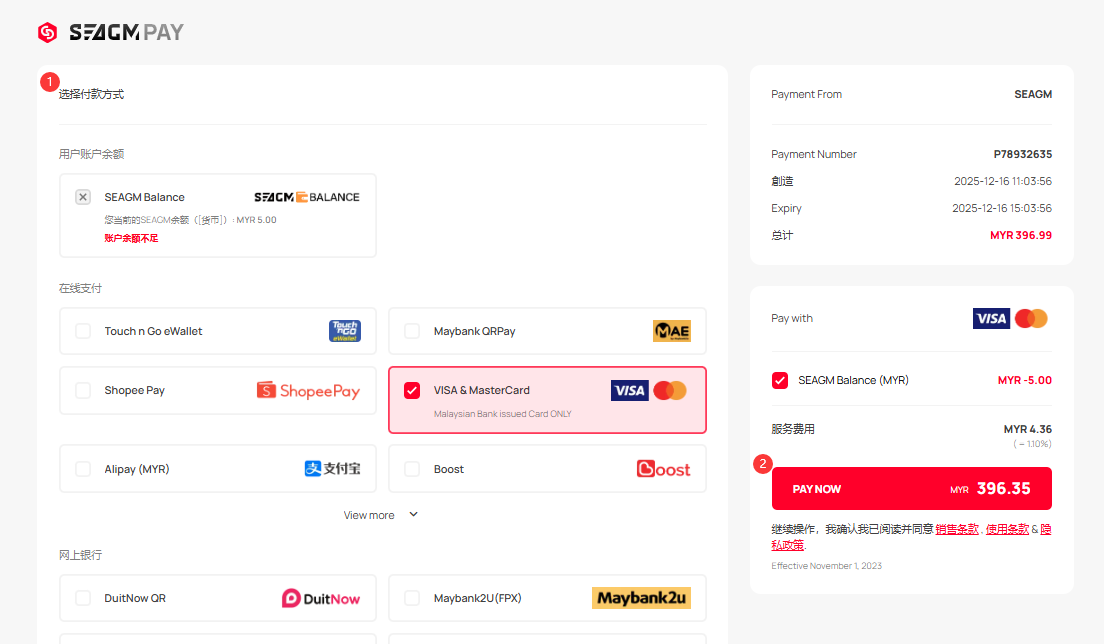Open the 销售条款 link
Image resolution: width=1104 pixels, height=644 pixels.
coord(957,529)
